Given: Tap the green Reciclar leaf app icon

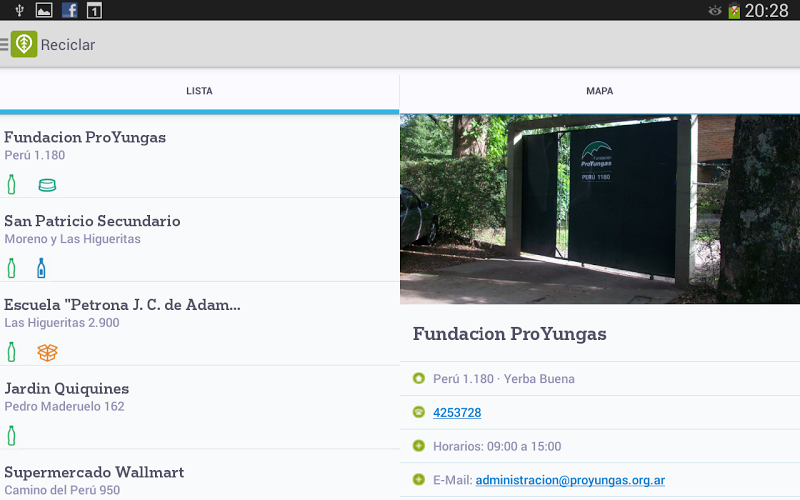Looking at the screenshot, I should point(24,44).
